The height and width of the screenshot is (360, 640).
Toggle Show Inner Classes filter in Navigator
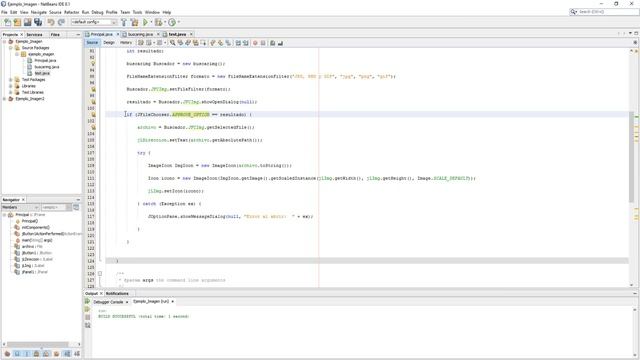(x=47, y=353)
